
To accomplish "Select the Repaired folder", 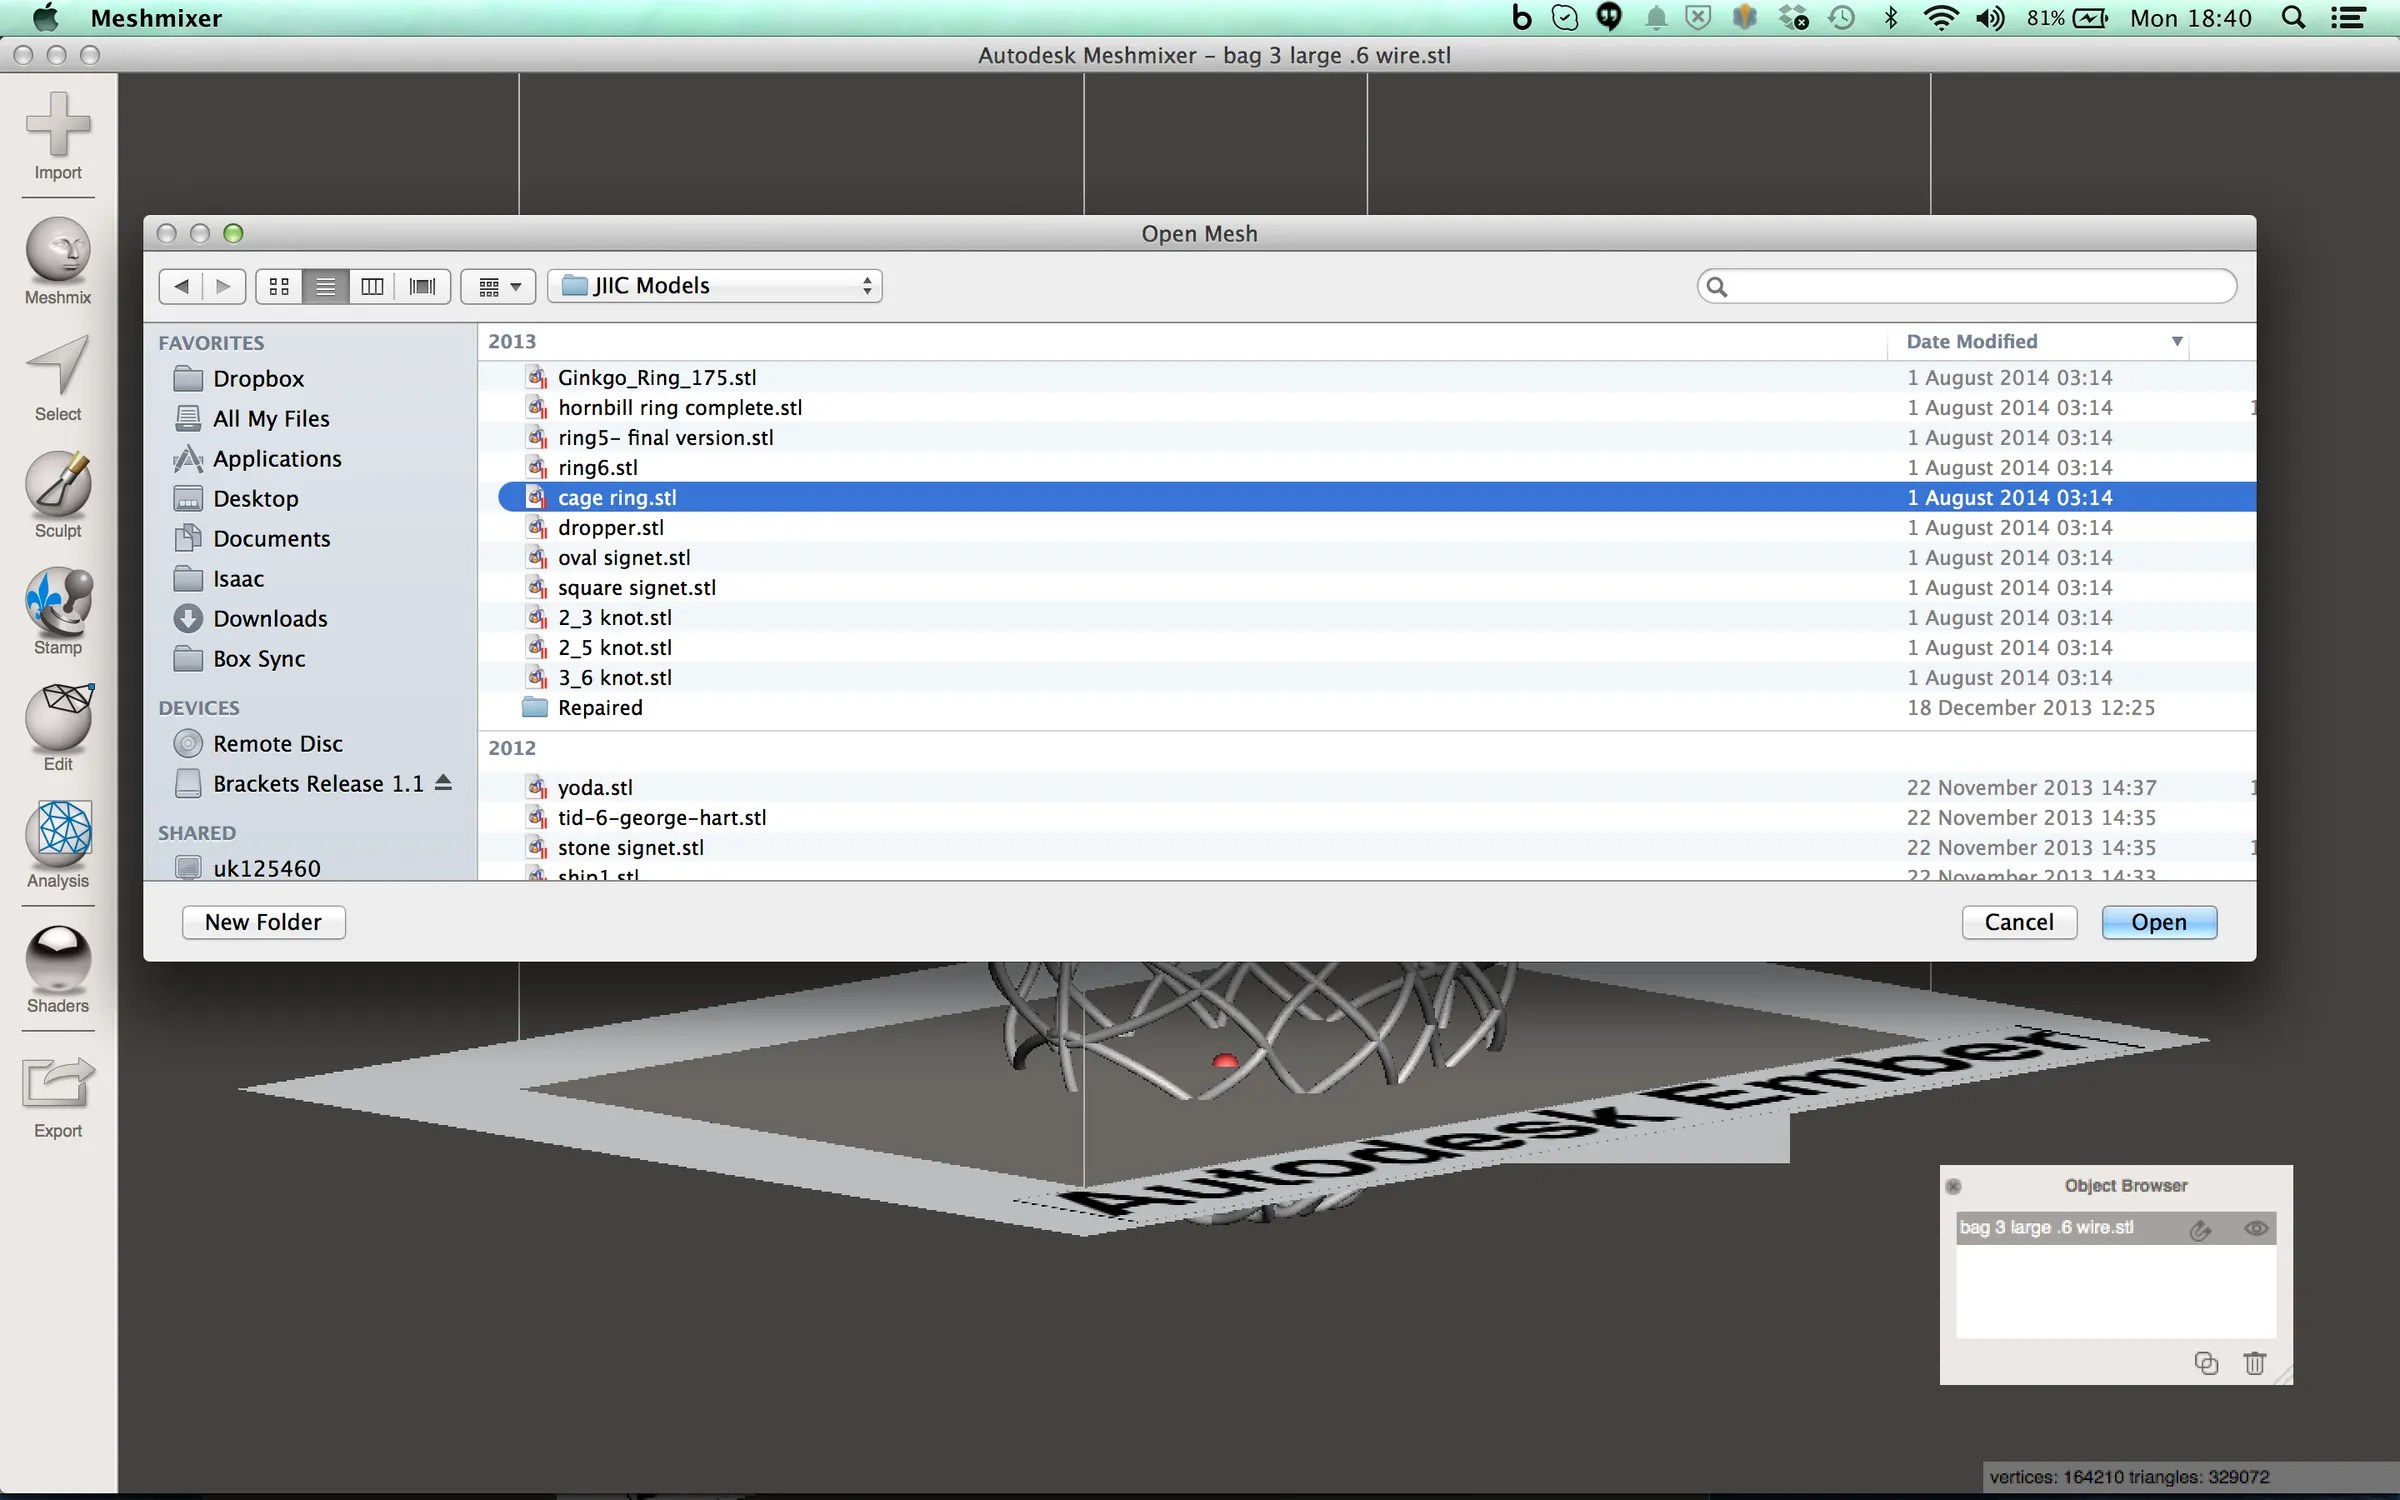I will click(x=1366, y=707).
